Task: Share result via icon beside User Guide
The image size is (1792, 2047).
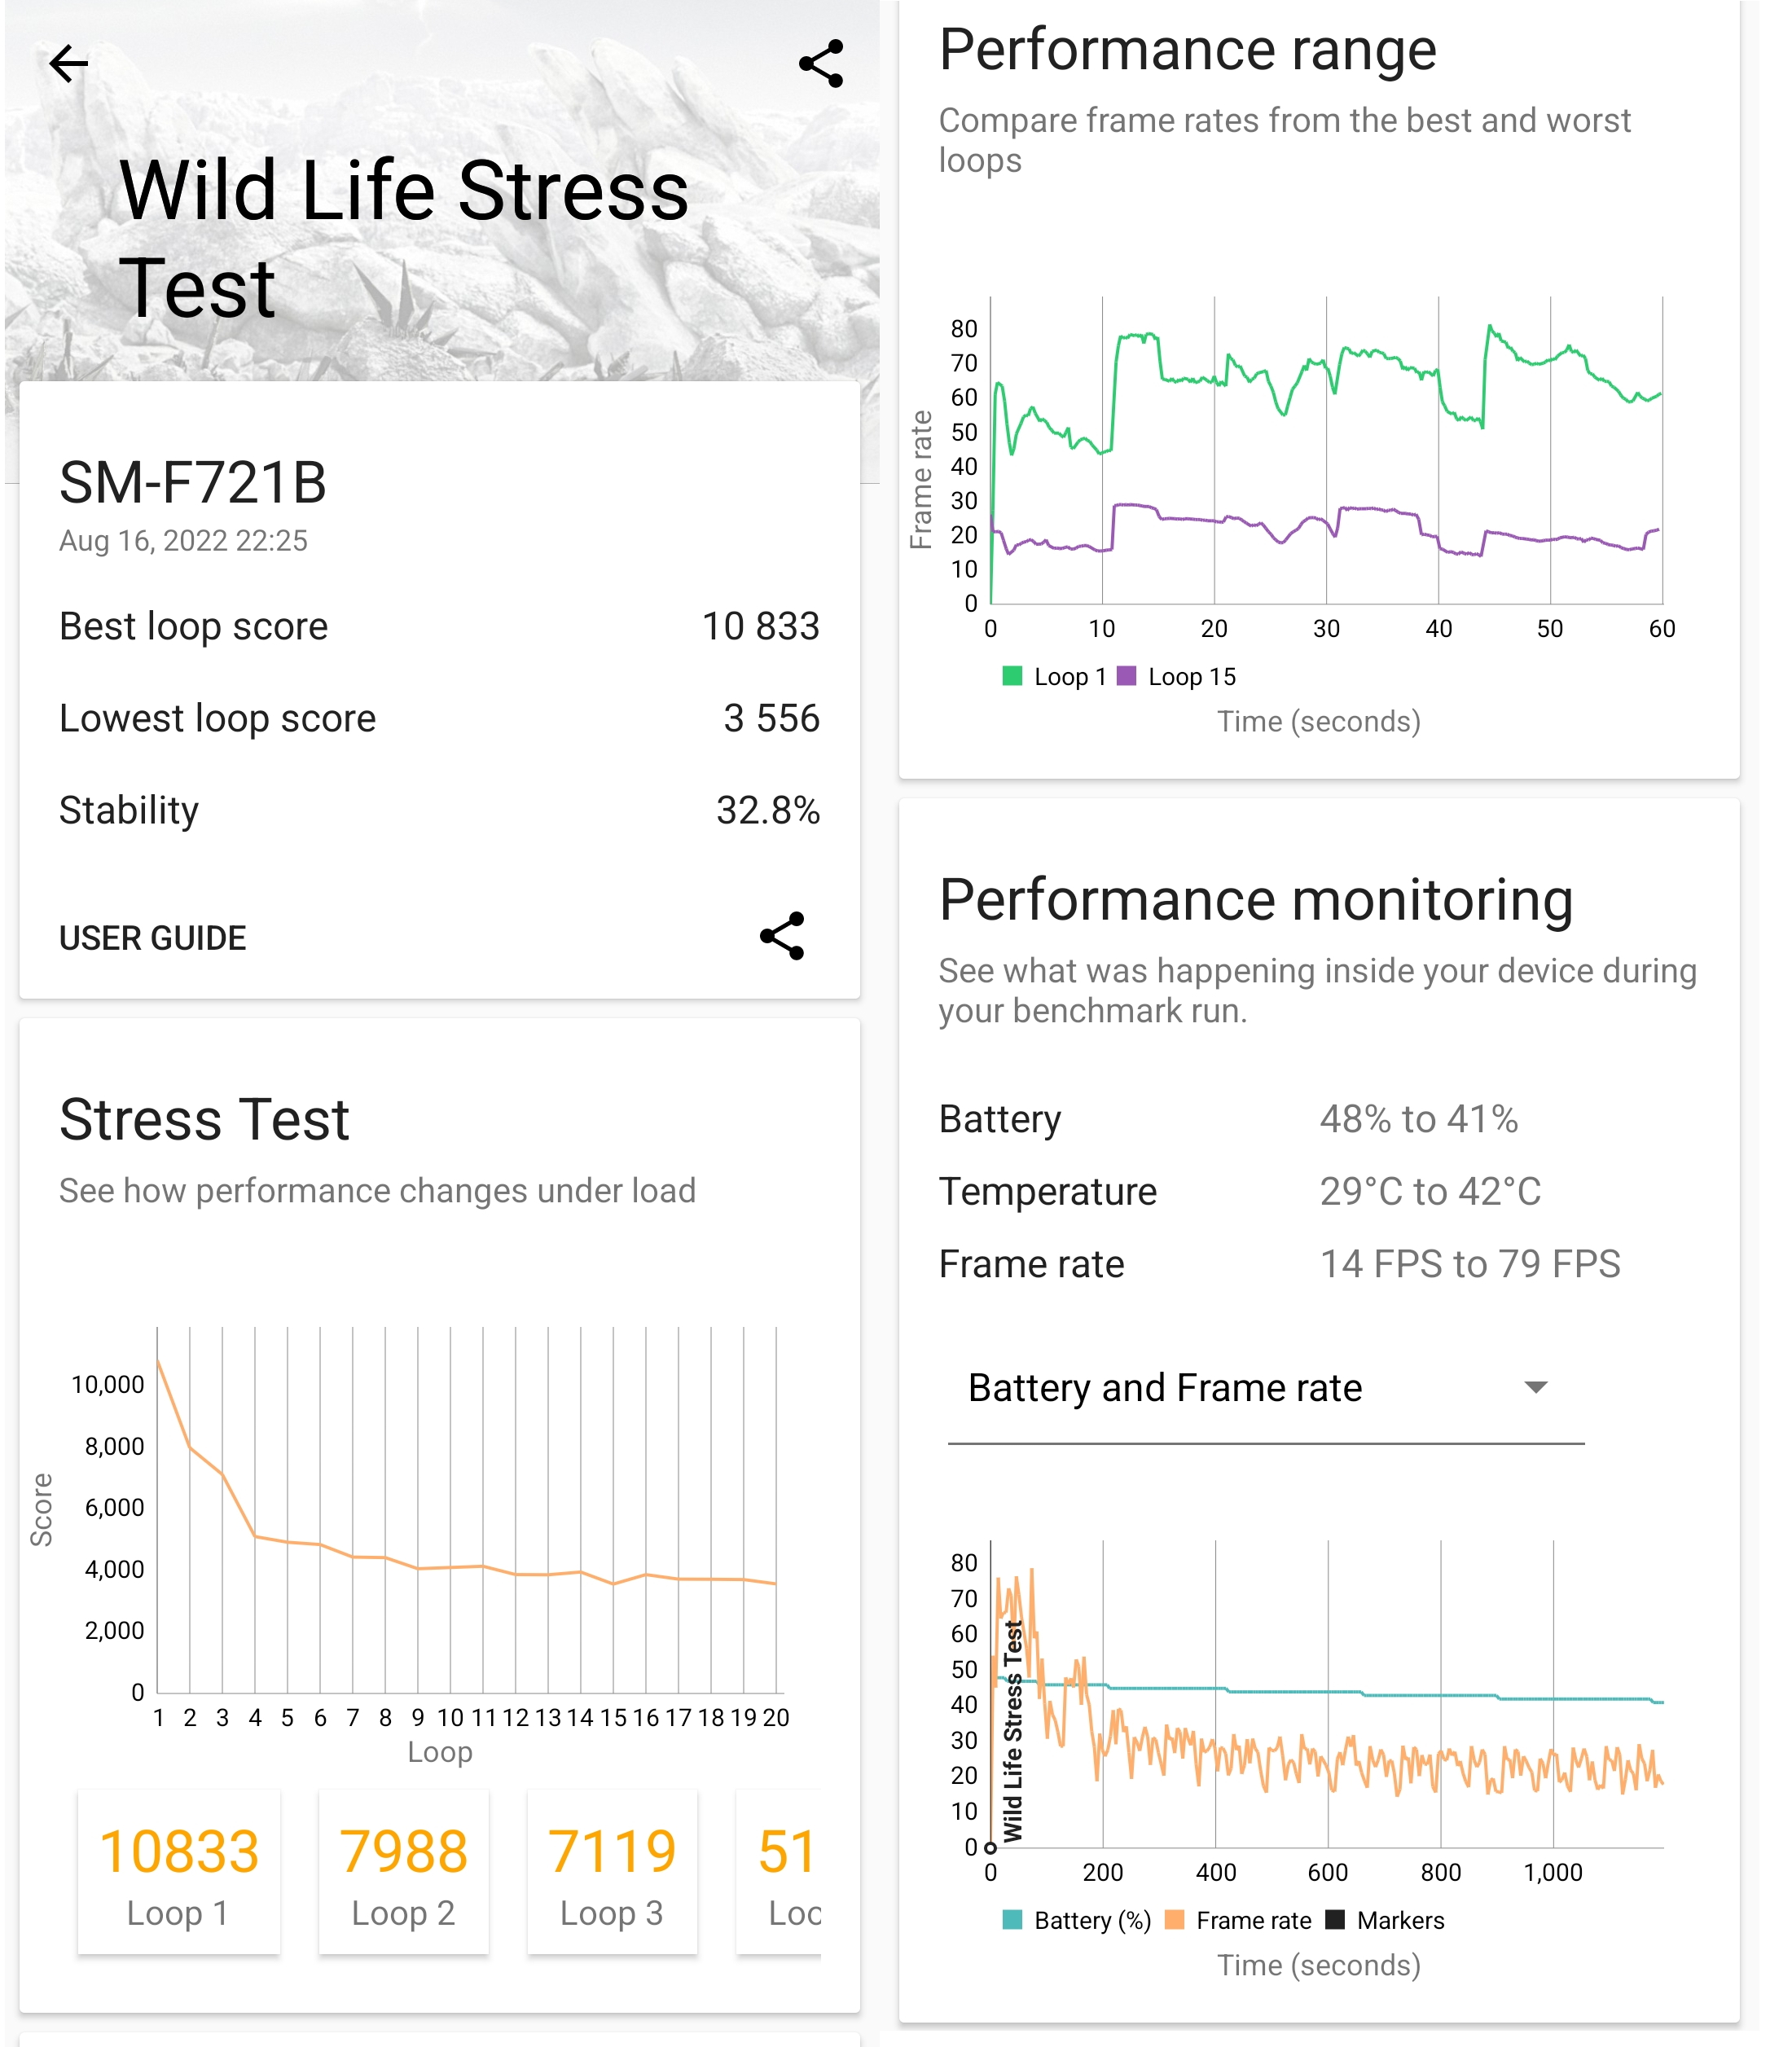Action: [782, 936]
